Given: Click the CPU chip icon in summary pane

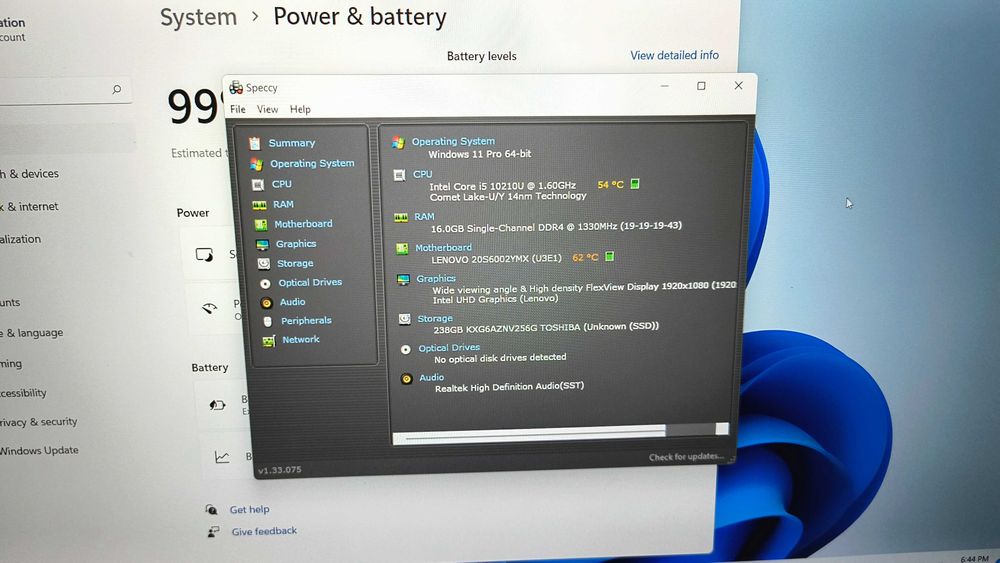Looking at the screenshot, I should tap(399, 175).
